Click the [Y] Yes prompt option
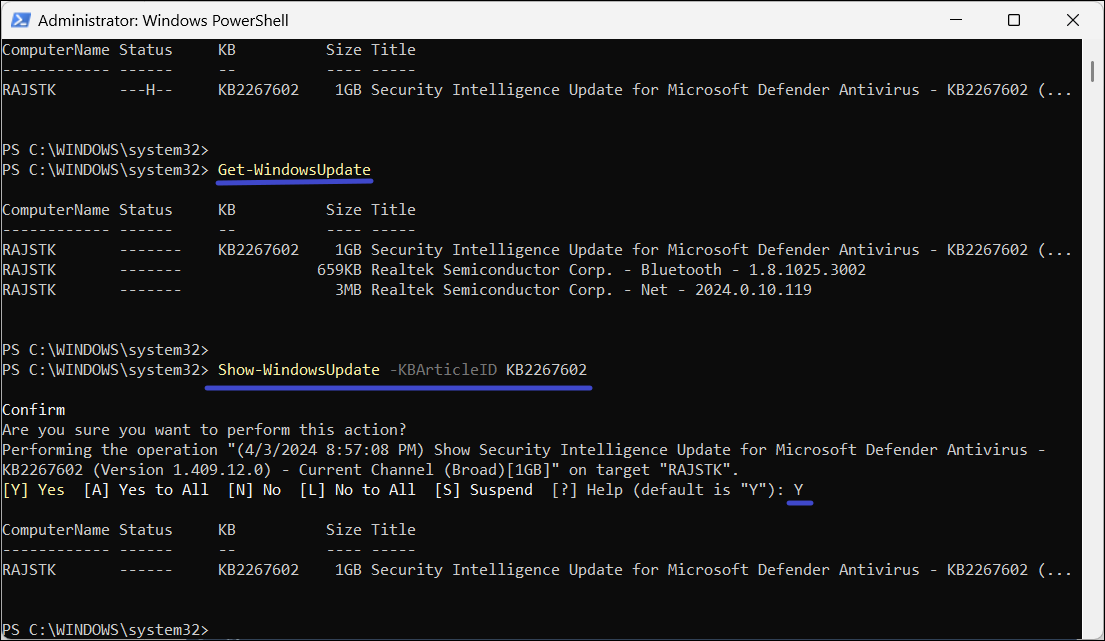 [x=33, y=490]
